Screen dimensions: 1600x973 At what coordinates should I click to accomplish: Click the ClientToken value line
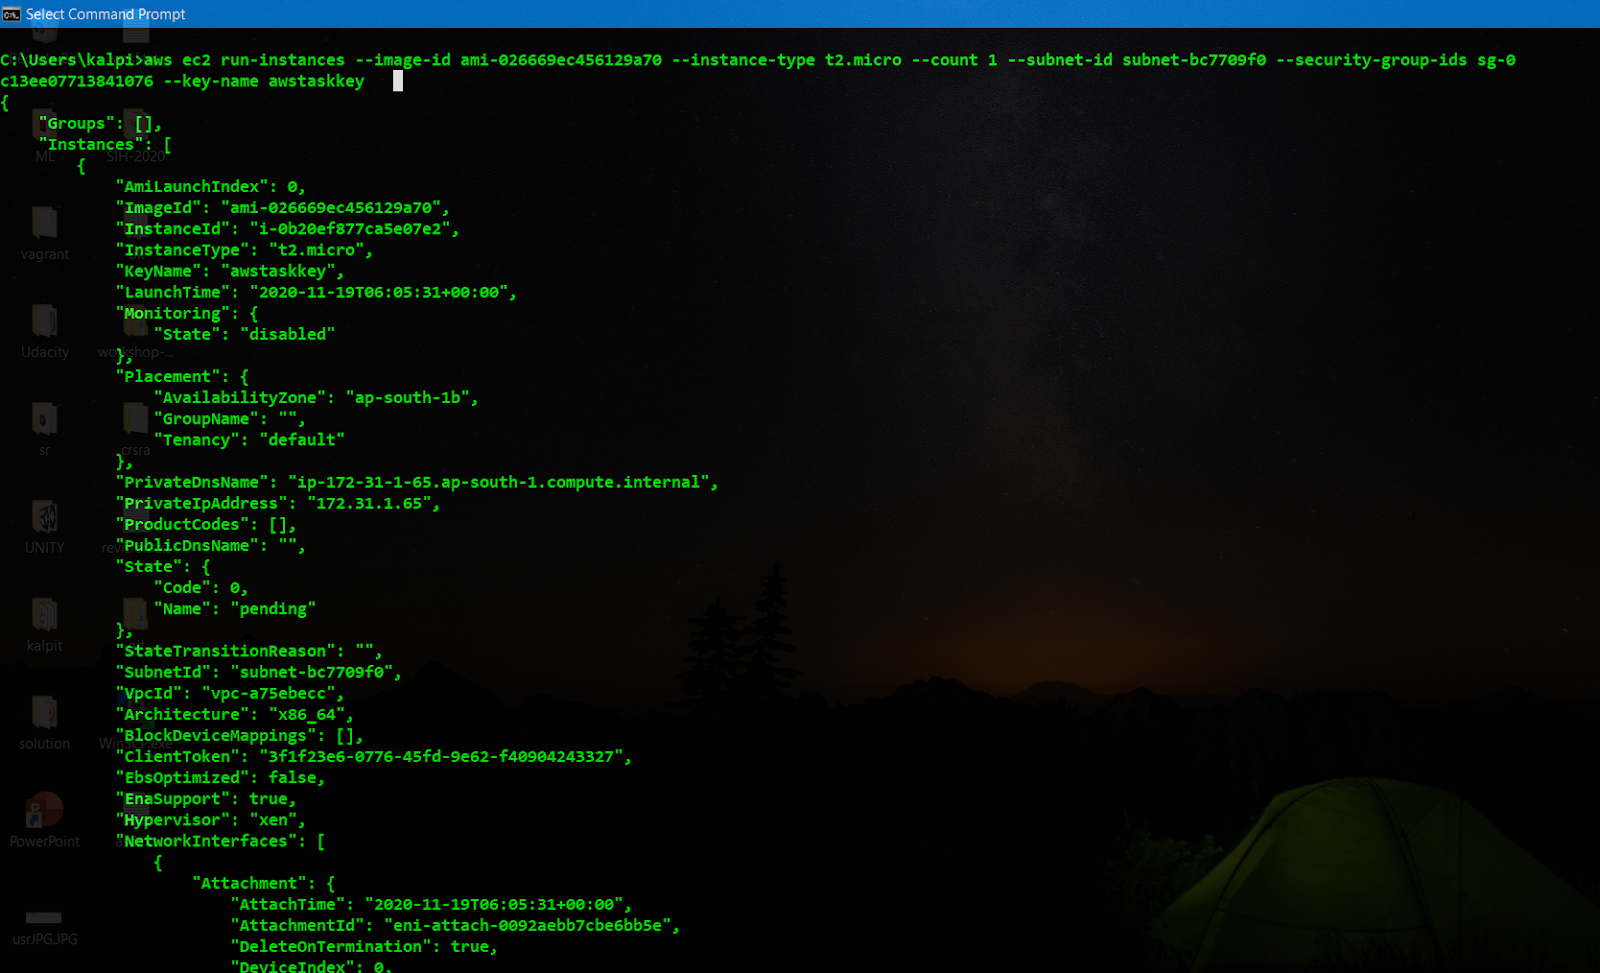(374, 756)
